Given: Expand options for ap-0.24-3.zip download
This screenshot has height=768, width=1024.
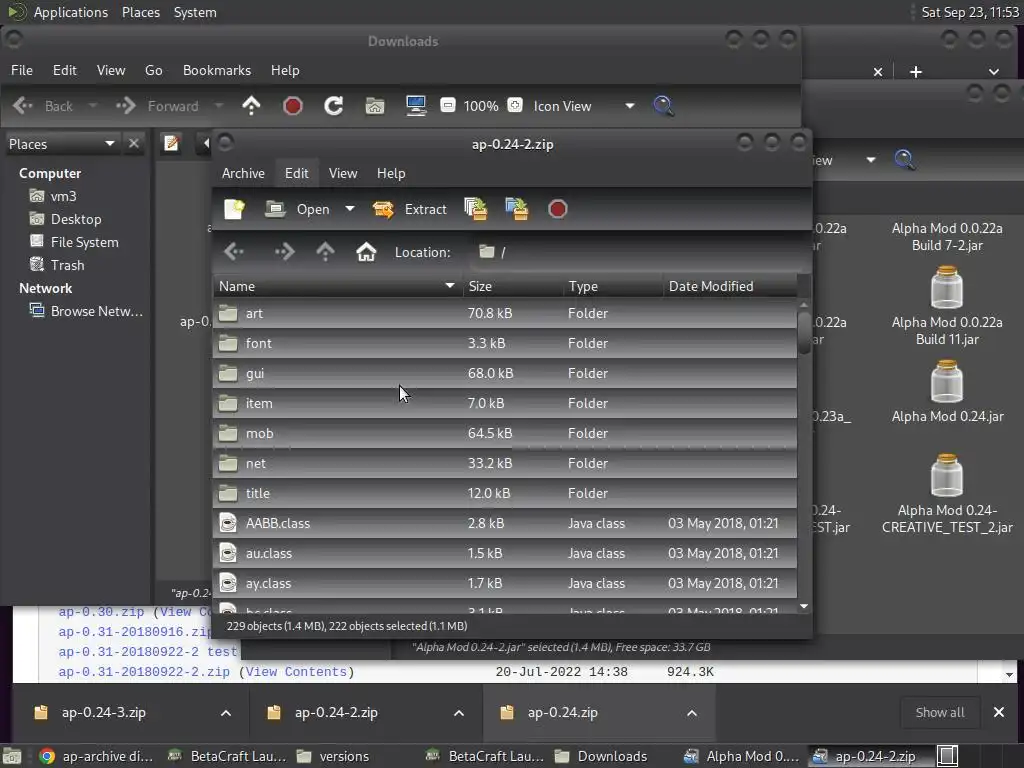Looking at the screenshot, I should tap(226, 713).
